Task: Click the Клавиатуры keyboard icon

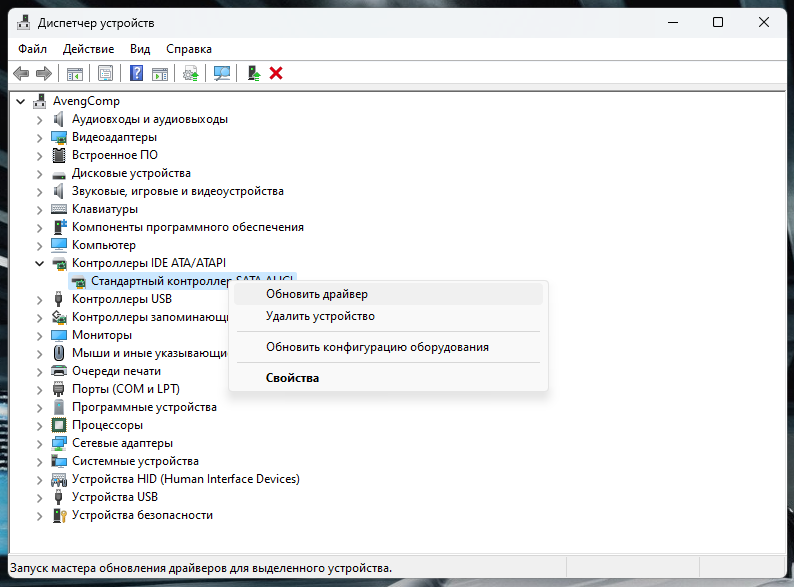Action: (59, 209)
